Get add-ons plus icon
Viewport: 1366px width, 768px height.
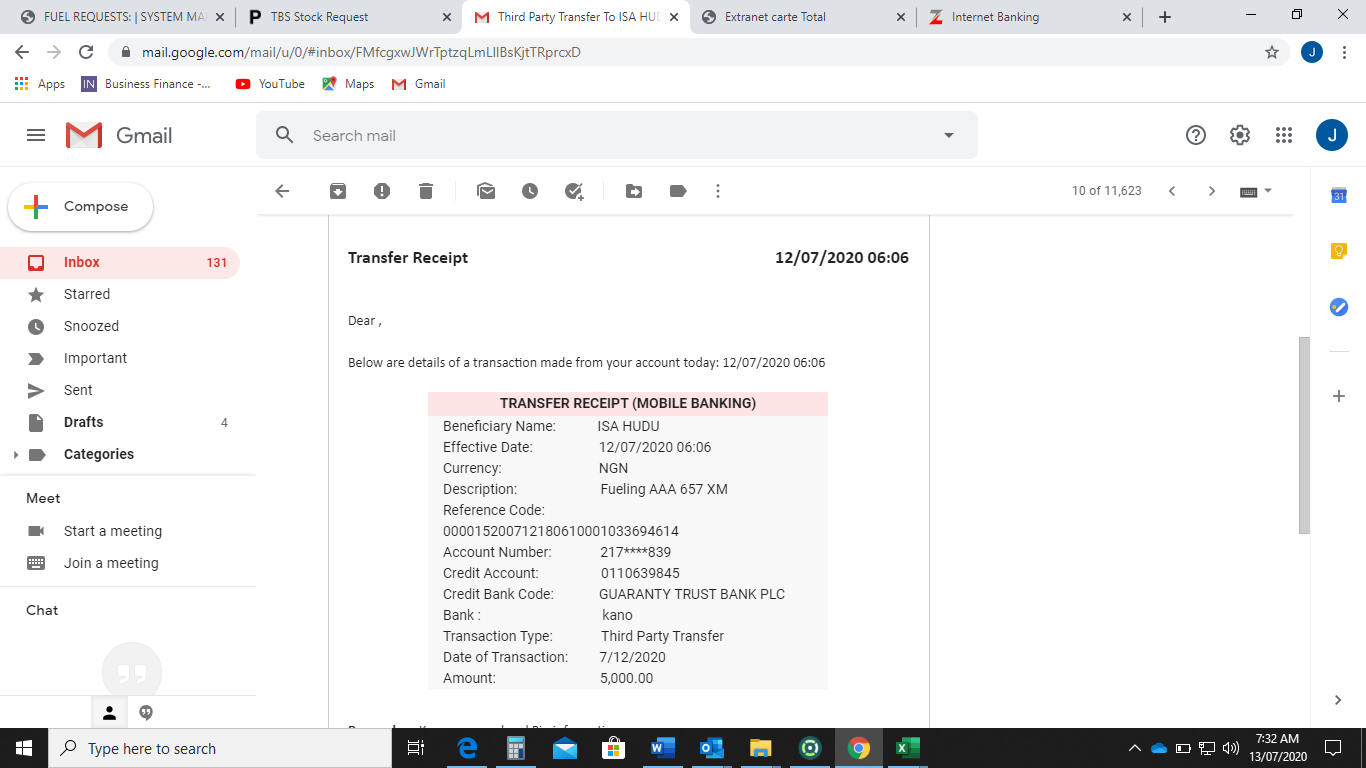point(1339,396)
